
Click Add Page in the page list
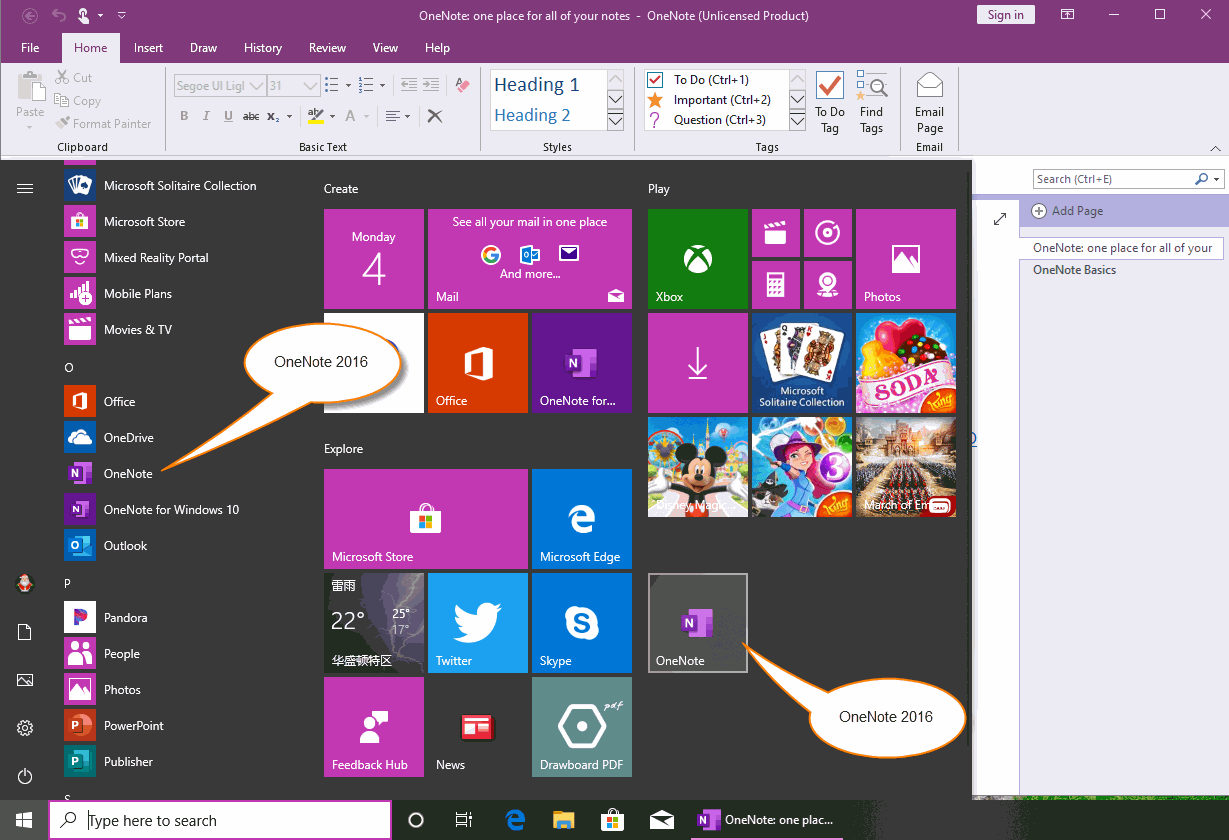[1067, 211]
